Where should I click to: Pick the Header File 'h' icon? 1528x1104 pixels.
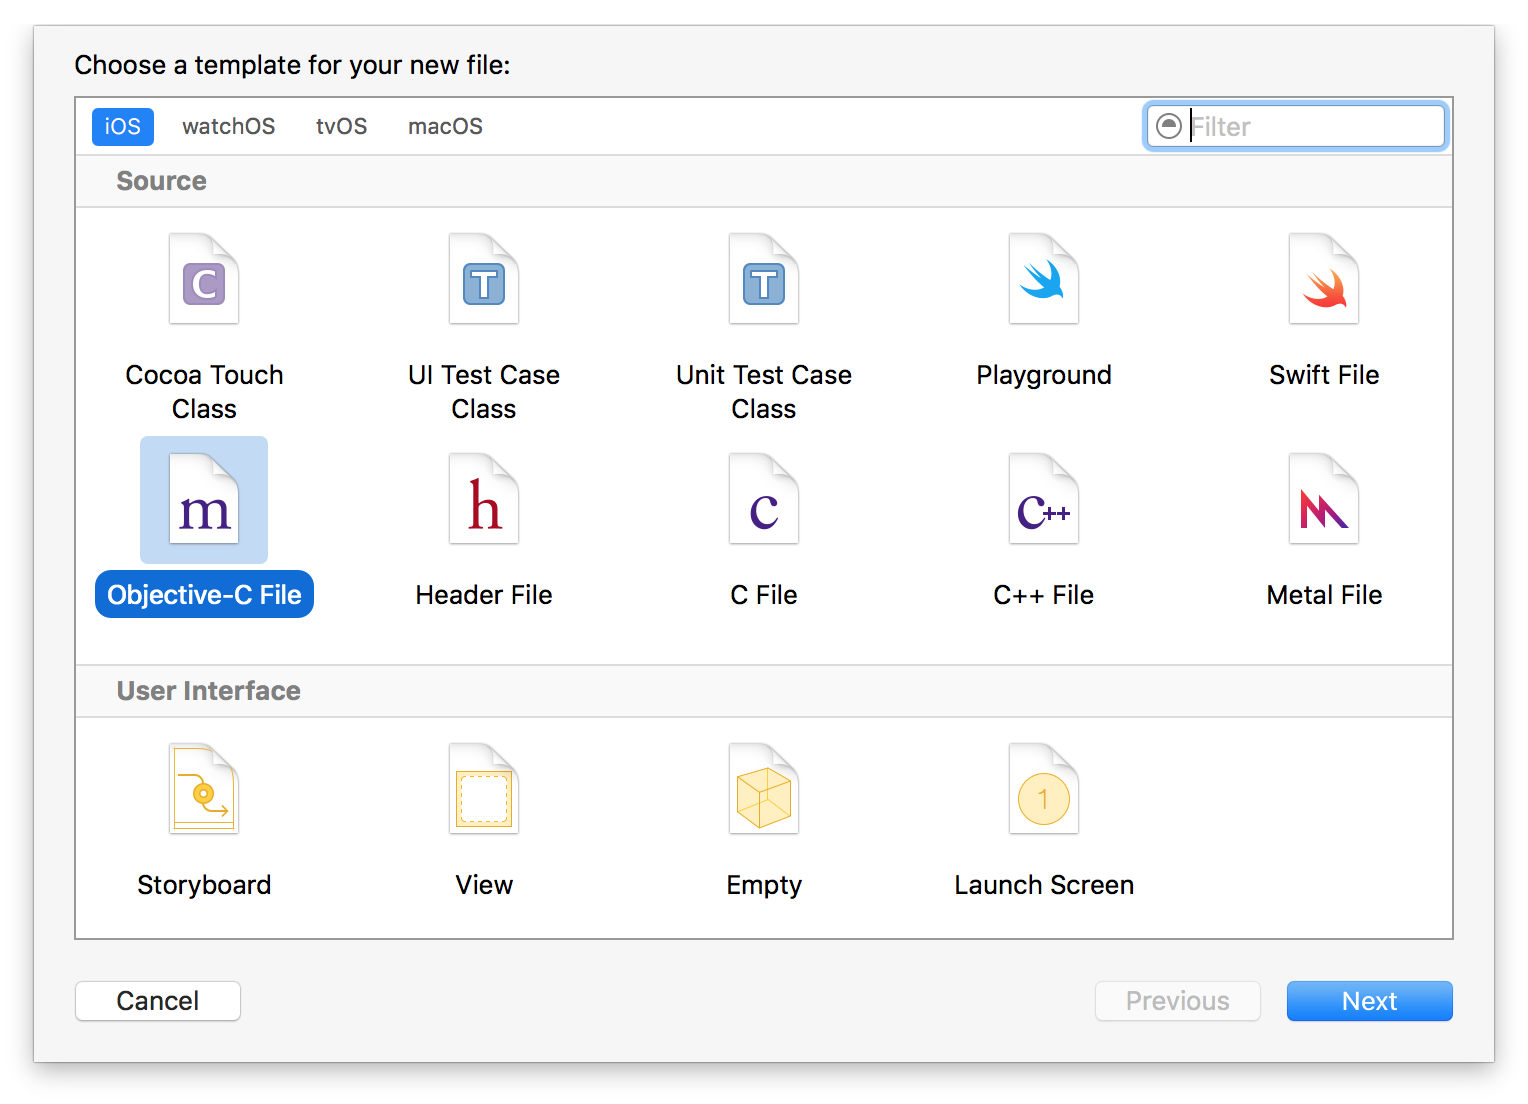484,499
